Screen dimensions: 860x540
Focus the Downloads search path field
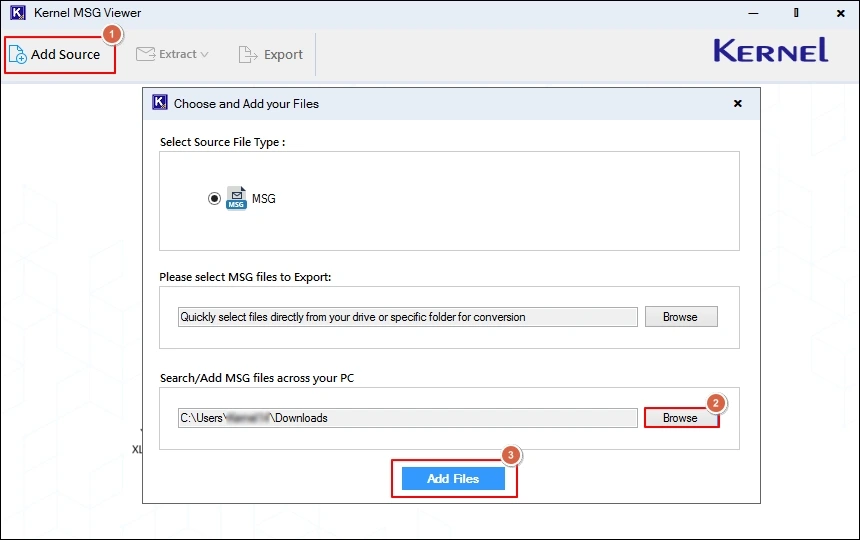pyautogui.click(x=407, y=418)
